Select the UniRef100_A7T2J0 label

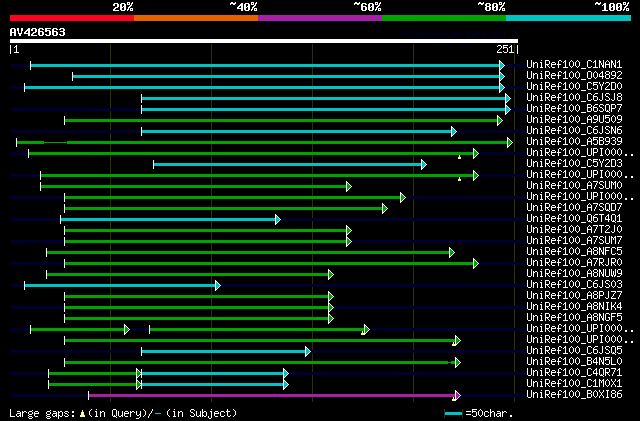(x=574, y=229)
